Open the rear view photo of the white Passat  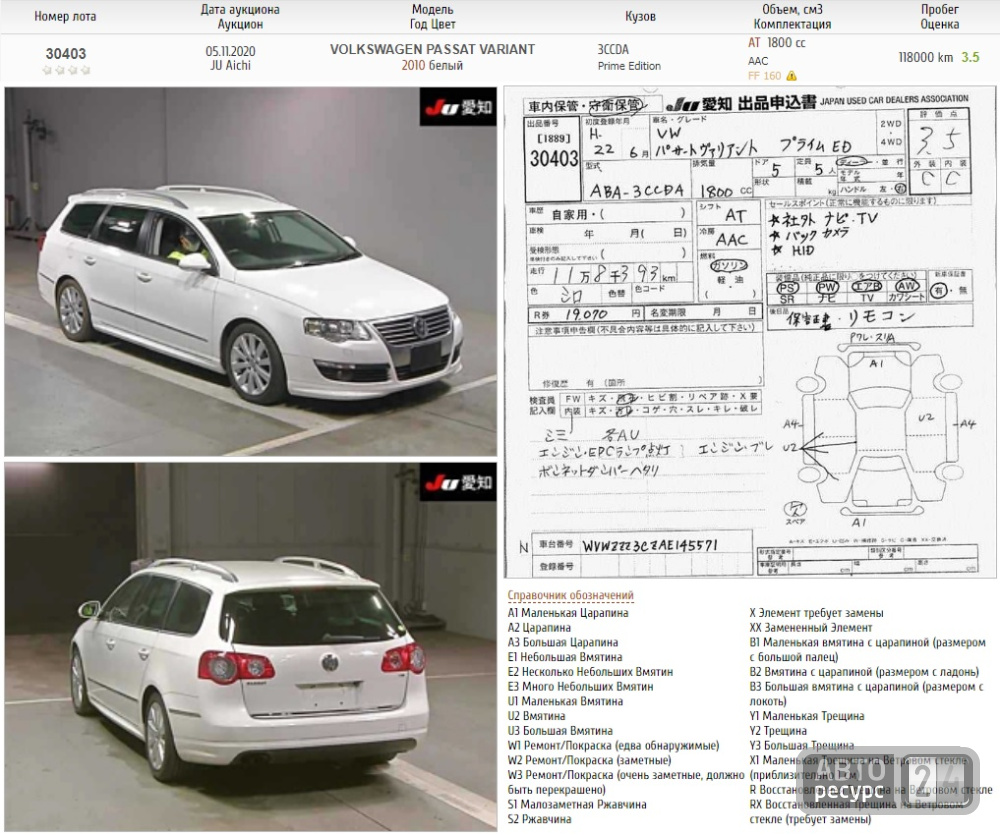(x=251, y=647)
